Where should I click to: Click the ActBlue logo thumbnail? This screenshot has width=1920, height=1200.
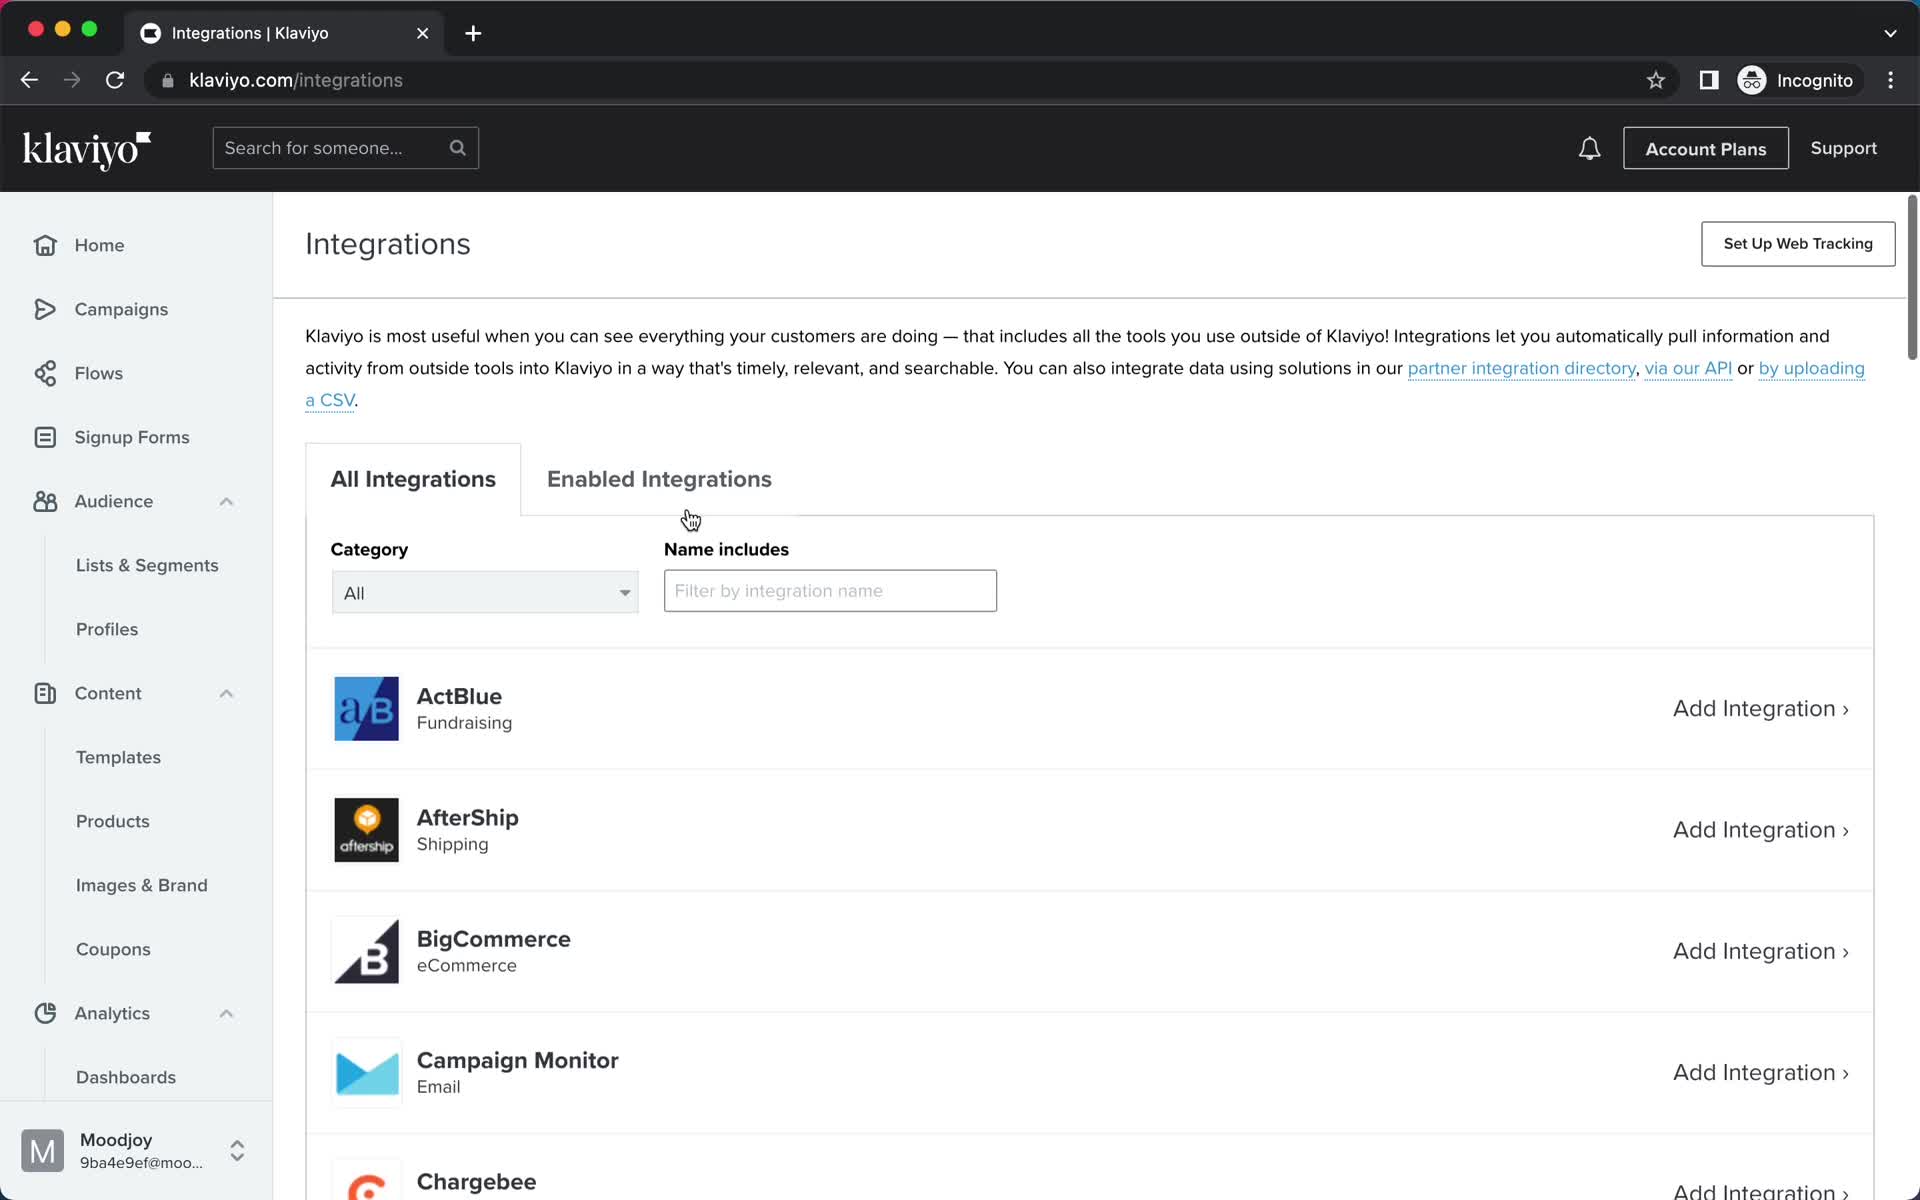366,709
